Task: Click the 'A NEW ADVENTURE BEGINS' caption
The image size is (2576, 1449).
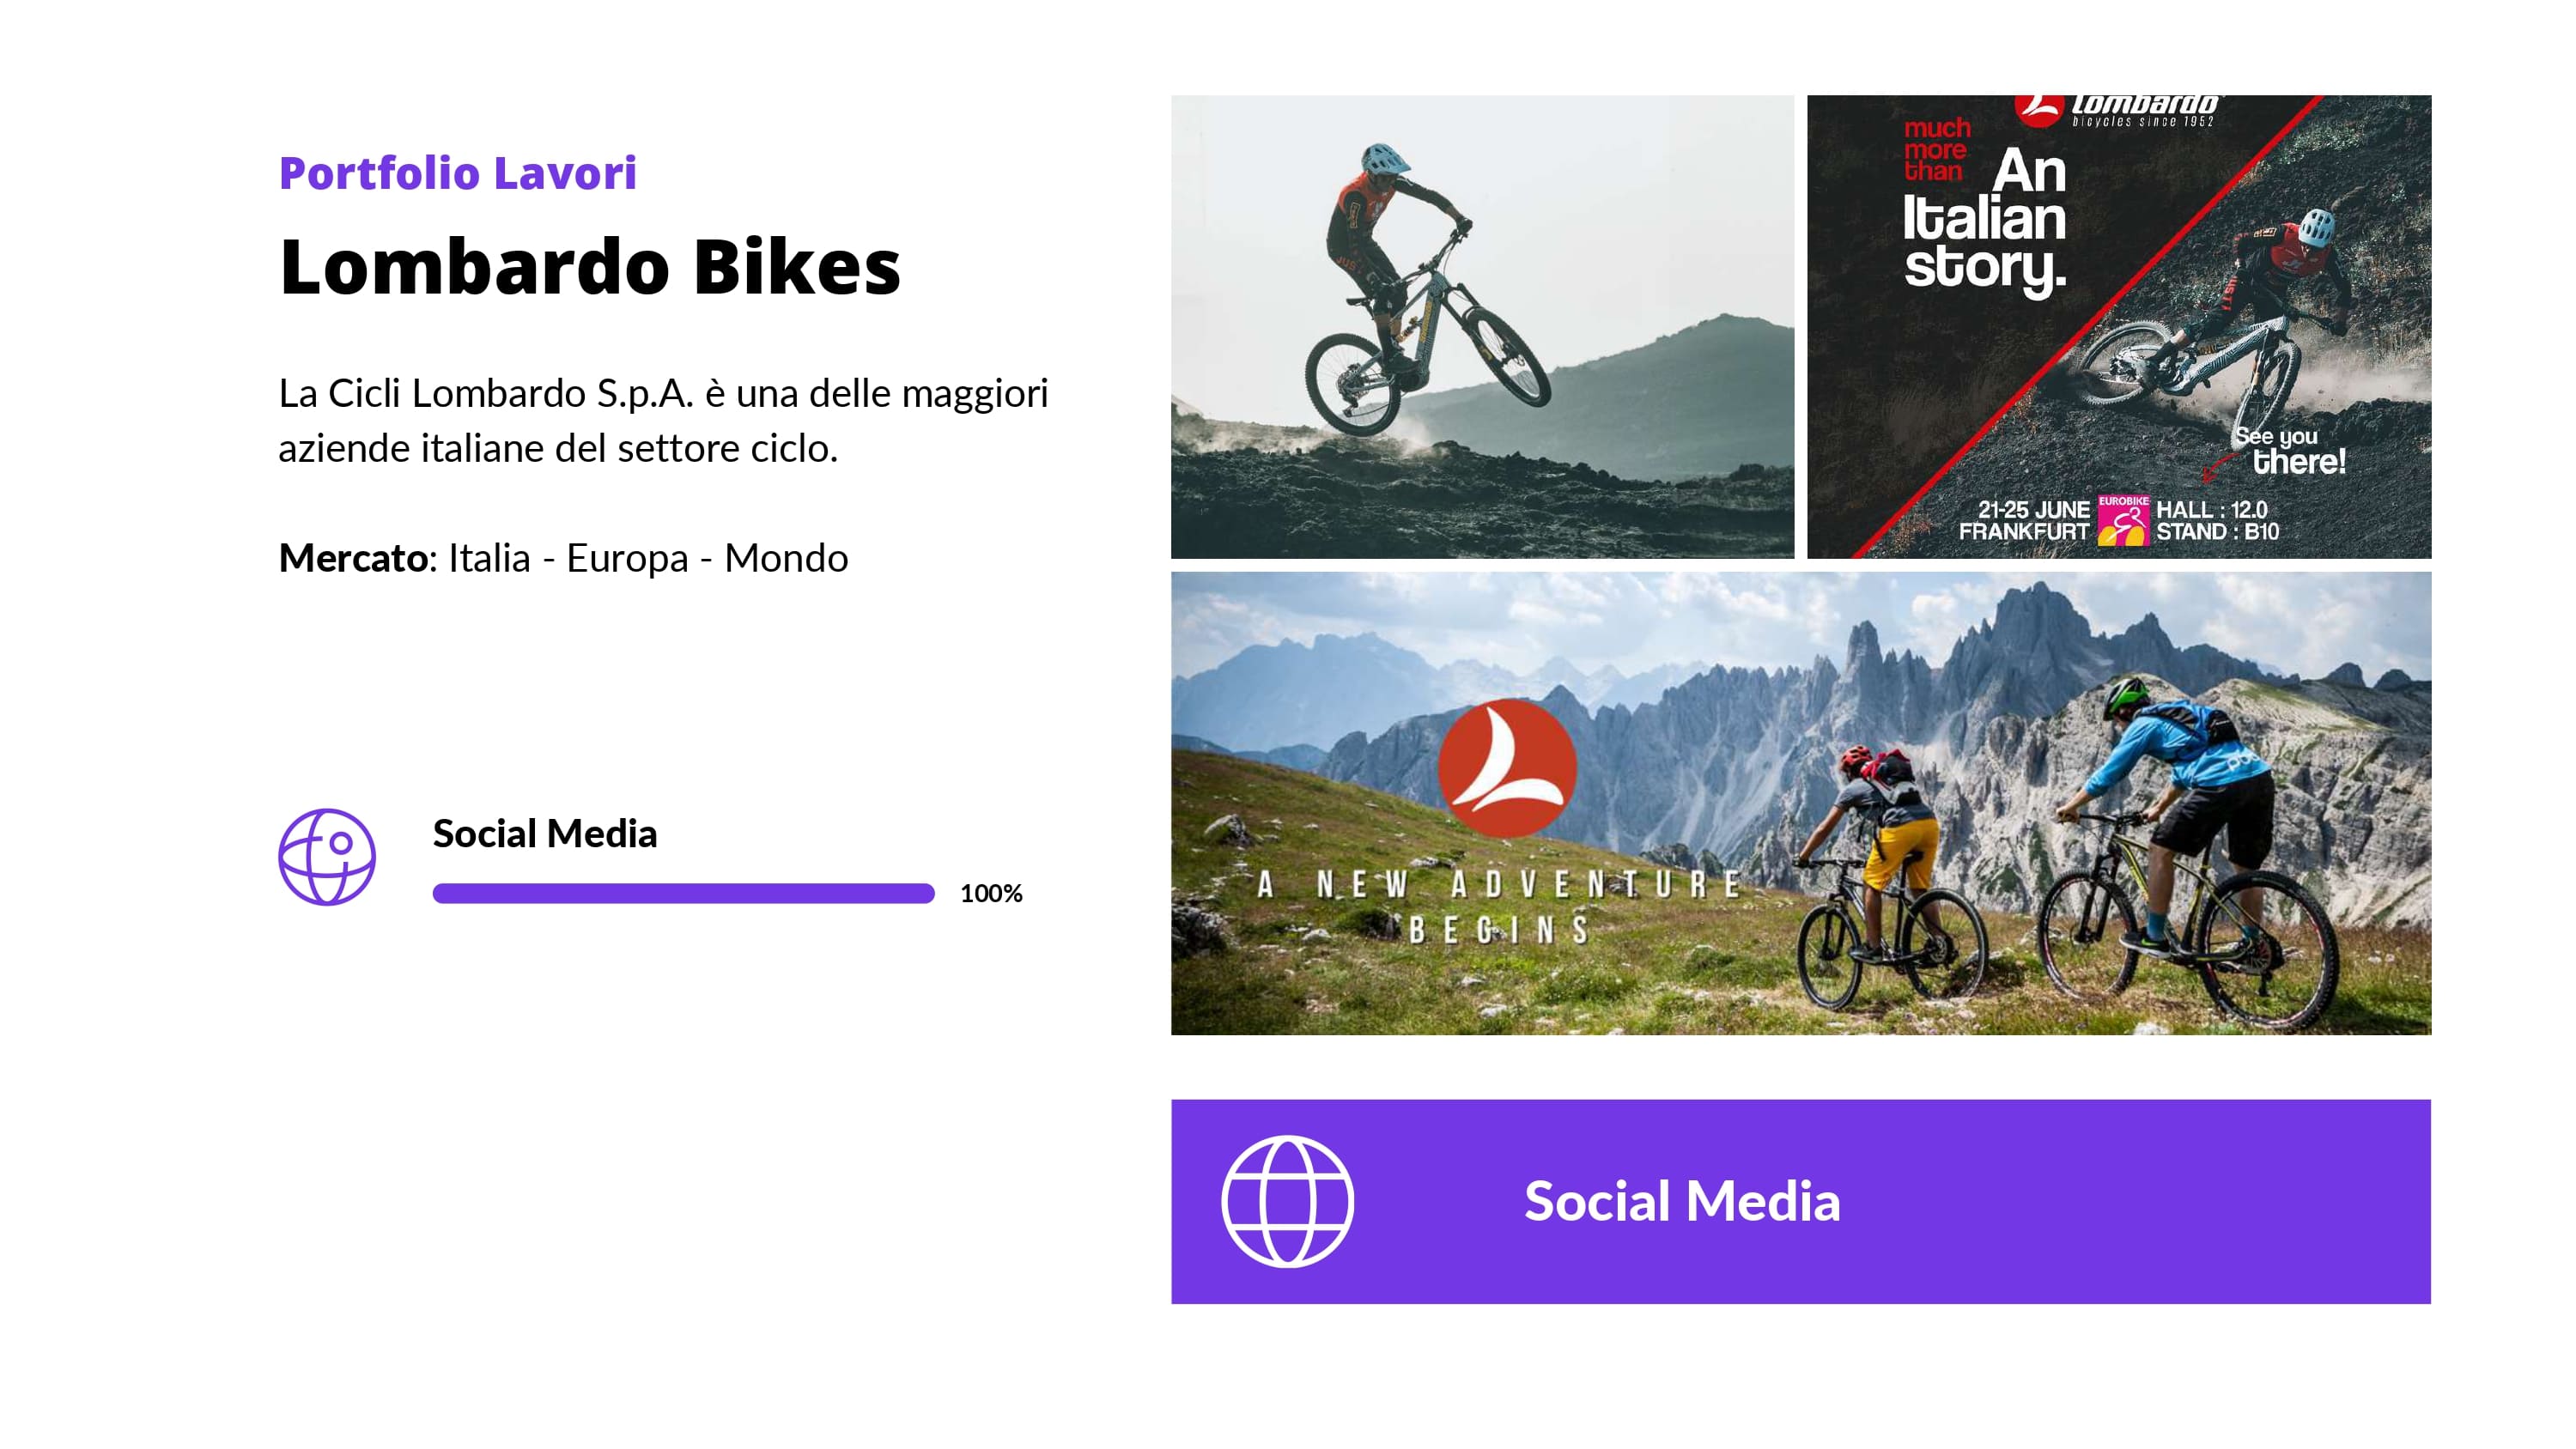Action: 1497,906
